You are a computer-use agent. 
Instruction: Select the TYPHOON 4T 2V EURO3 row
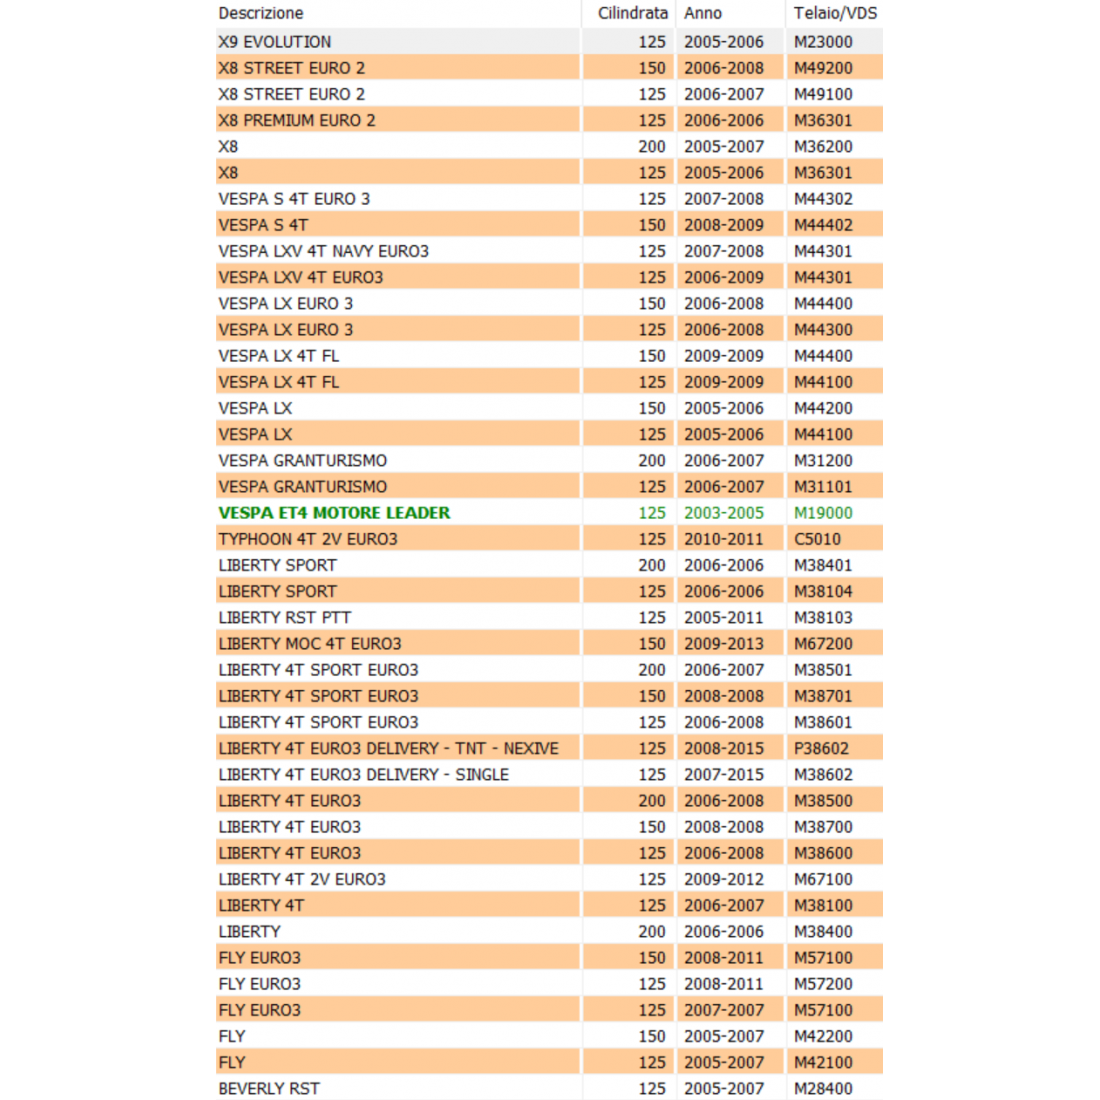tap(308, 539)
